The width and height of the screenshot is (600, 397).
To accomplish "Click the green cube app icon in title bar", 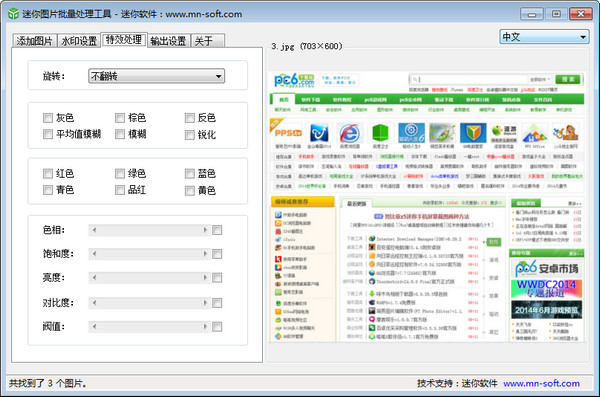I will pyautogui.click(x=13, y=14).
